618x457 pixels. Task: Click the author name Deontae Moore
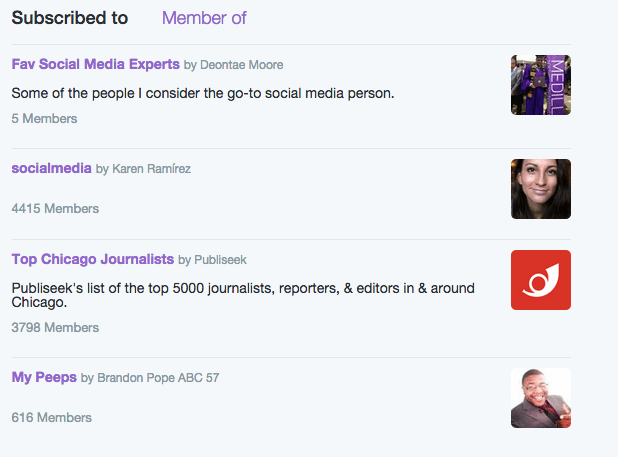(242, 65)
